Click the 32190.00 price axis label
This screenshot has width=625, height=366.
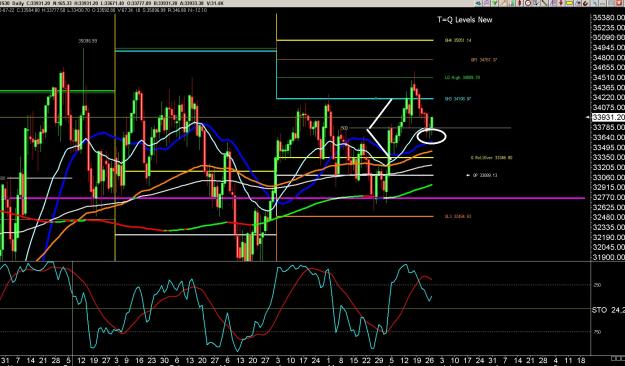[609, 237]
